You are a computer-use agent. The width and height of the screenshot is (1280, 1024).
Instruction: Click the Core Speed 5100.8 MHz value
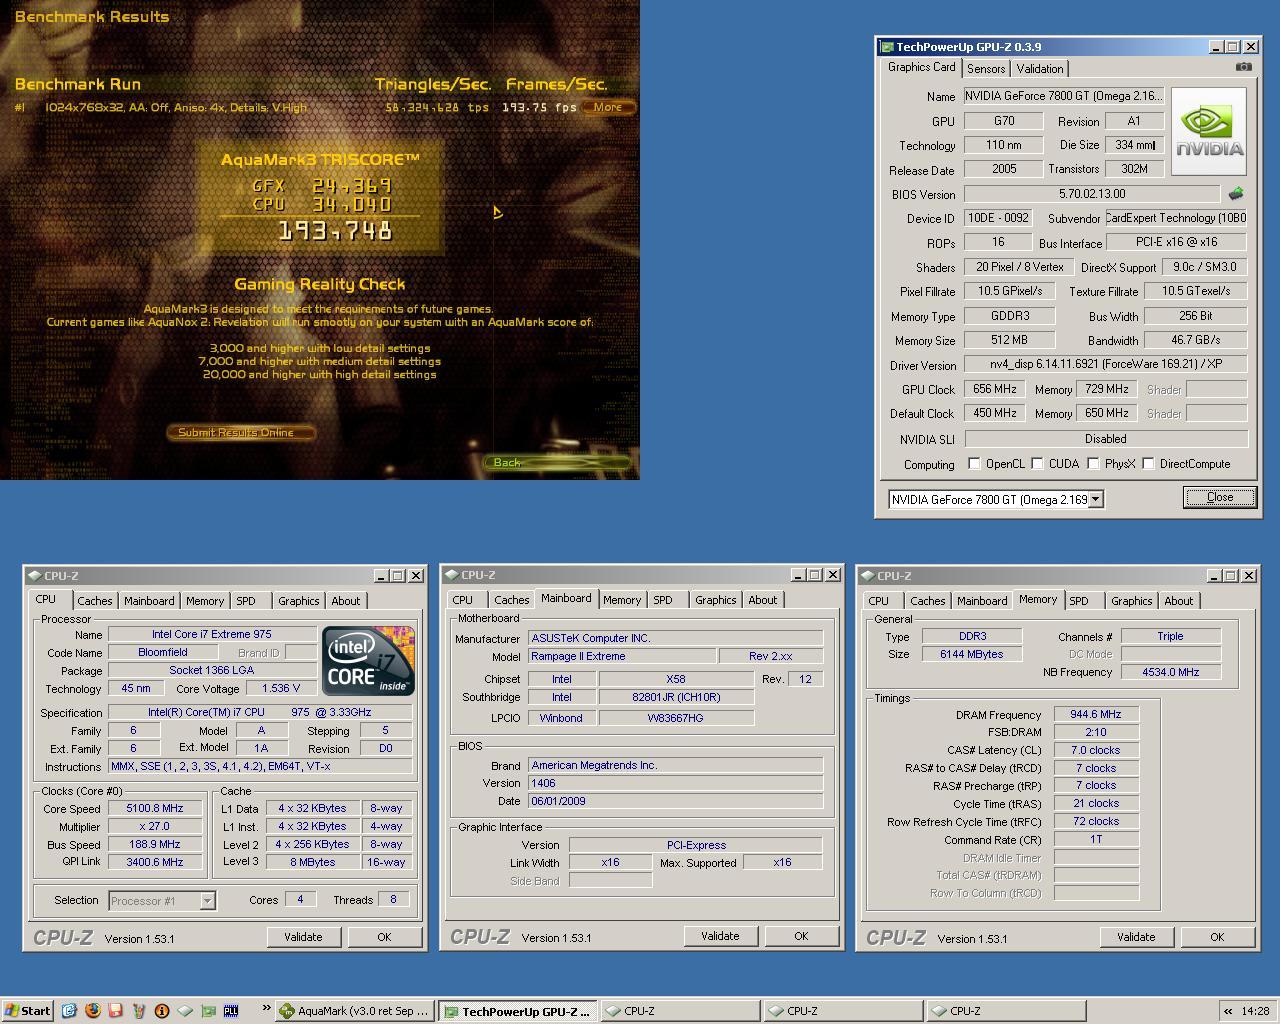pyautogui.click(x=155, y=808)
